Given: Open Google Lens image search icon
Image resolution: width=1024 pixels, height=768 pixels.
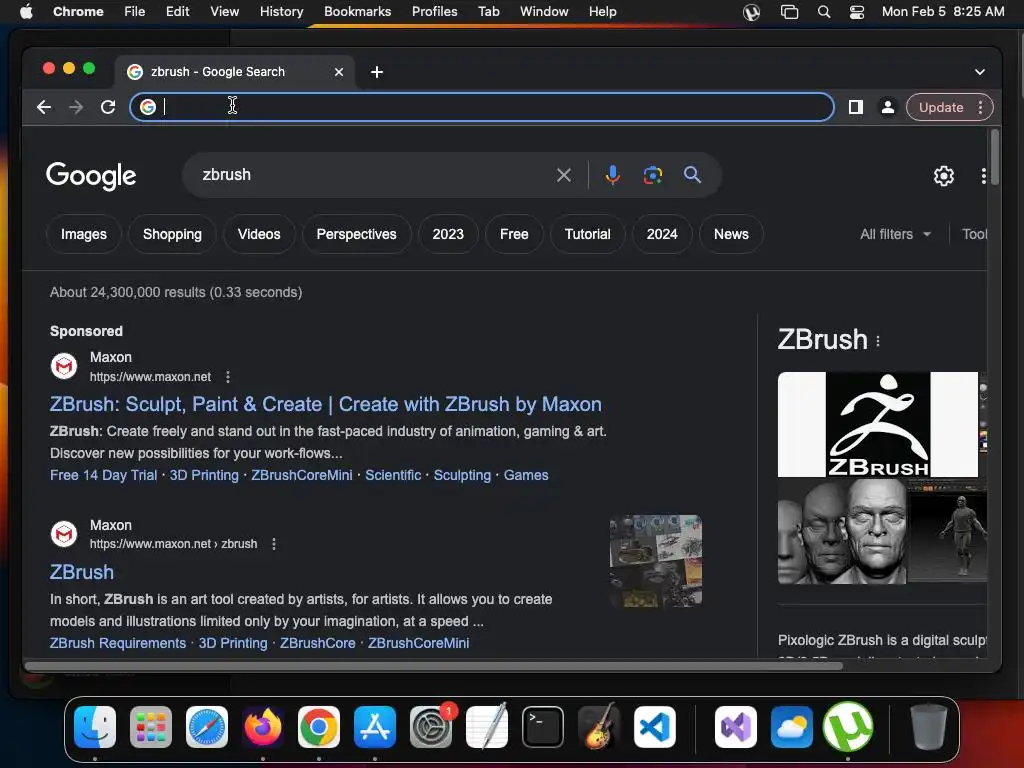Looking at the screenshot, I should (652, 175).
